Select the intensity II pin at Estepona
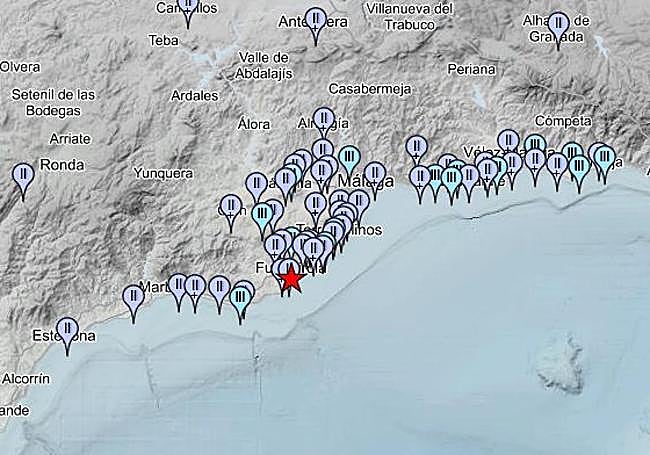This screenshot has width=650, height=455. click(67, 329)
